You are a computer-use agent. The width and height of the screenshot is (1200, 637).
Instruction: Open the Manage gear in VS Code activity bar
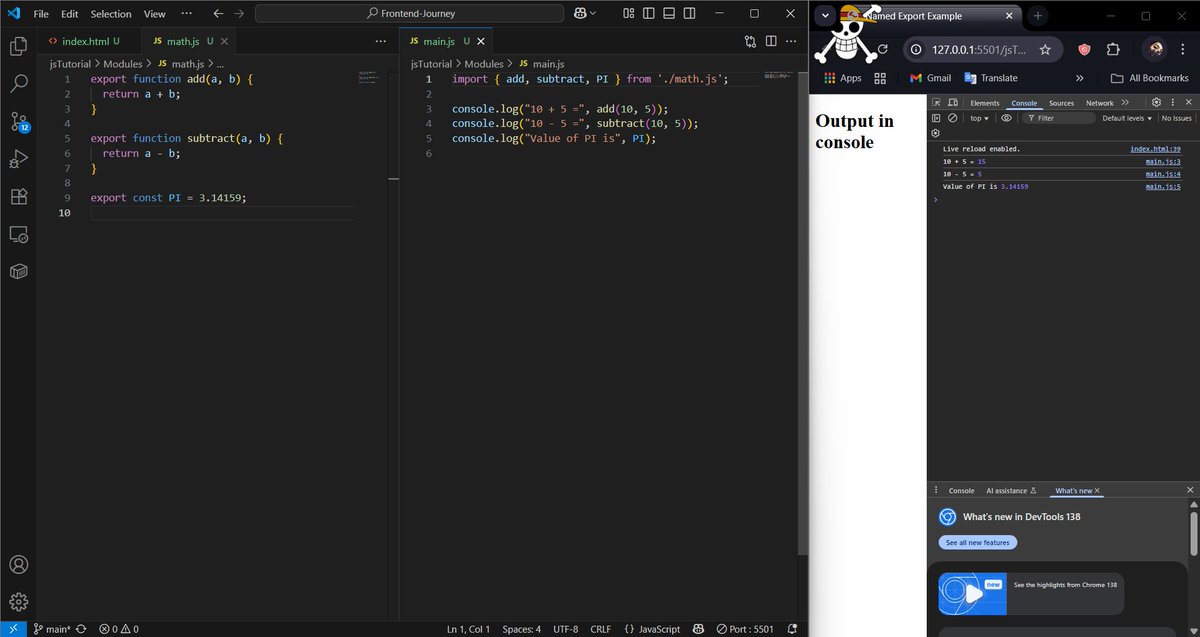(18, 602)
